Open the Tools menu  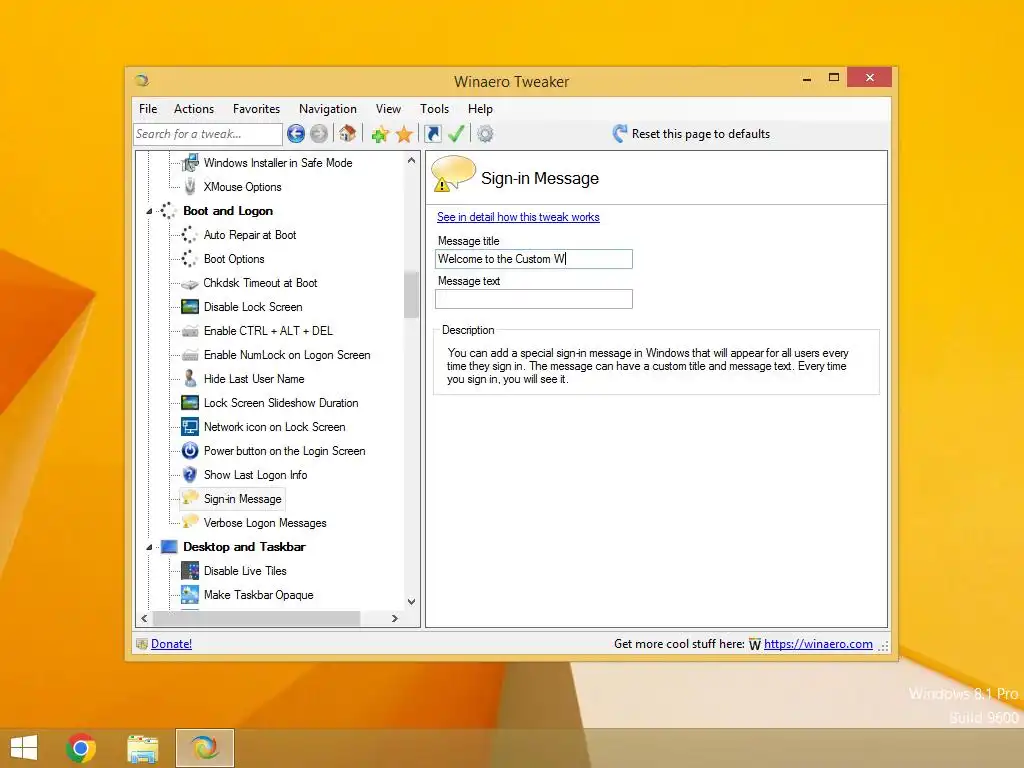coord(434,109)
